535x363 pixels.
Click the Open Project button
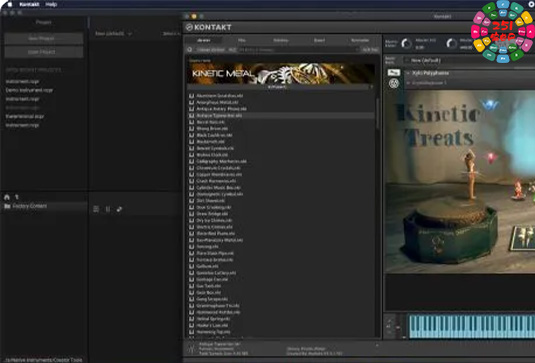pos(44,52)
